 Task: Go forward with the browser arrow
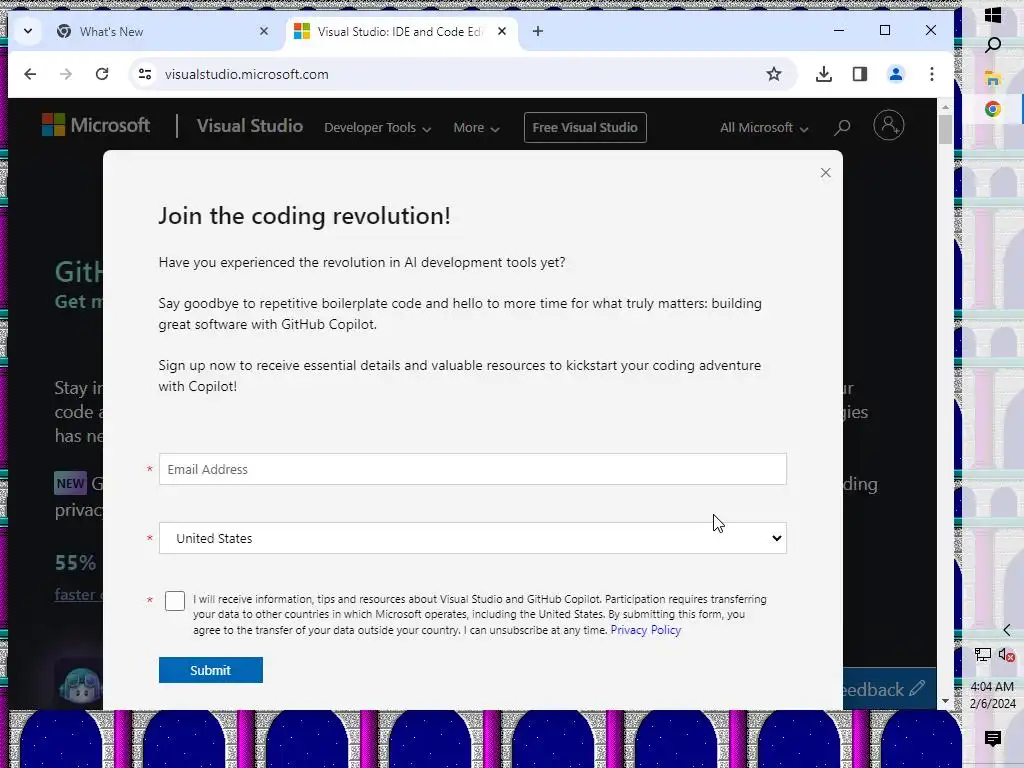(x=66, y=74)
